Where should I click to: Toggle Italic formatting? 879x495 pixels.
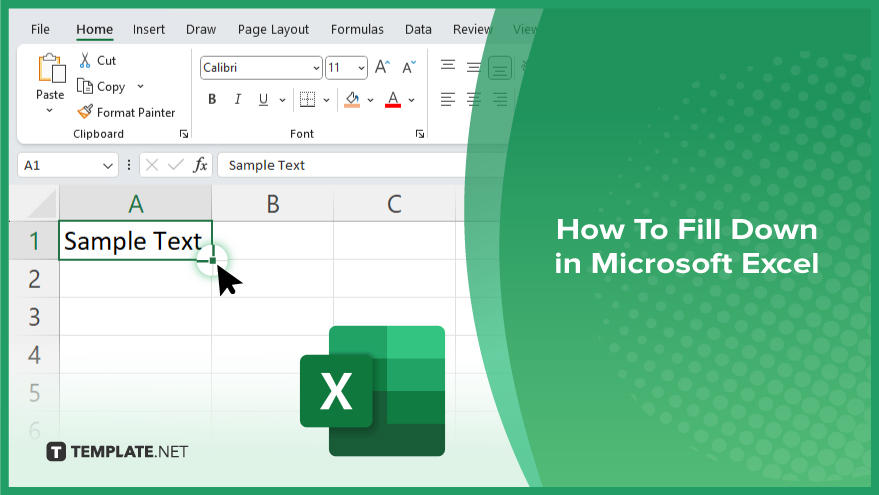[x=238, y=99]
